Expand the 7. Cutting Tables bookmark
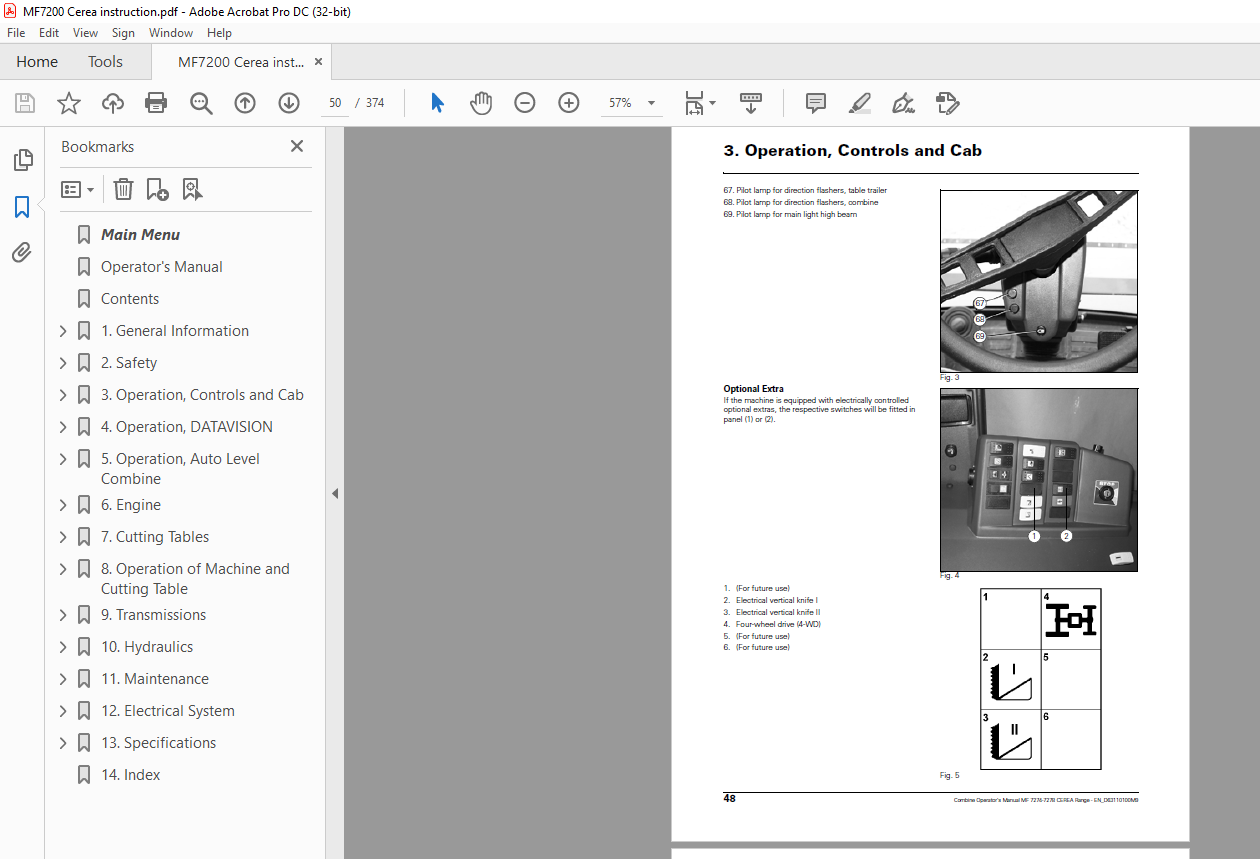The width and height of the screenshot is (1260, 859). [x=63, y=537]
